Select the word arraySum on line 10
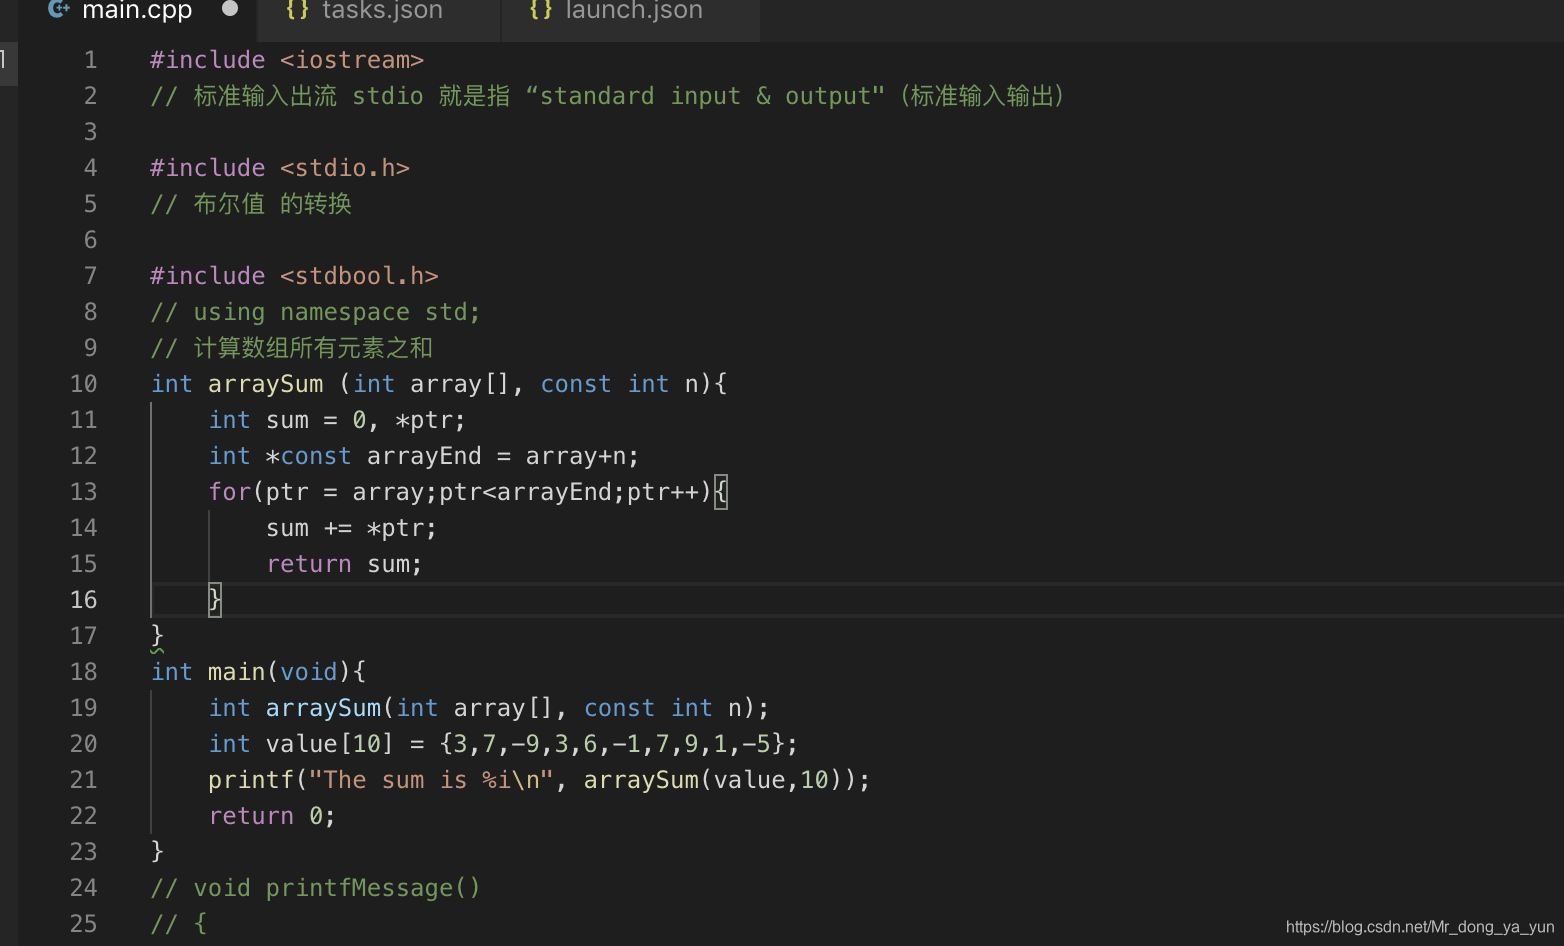 (266, 383)
